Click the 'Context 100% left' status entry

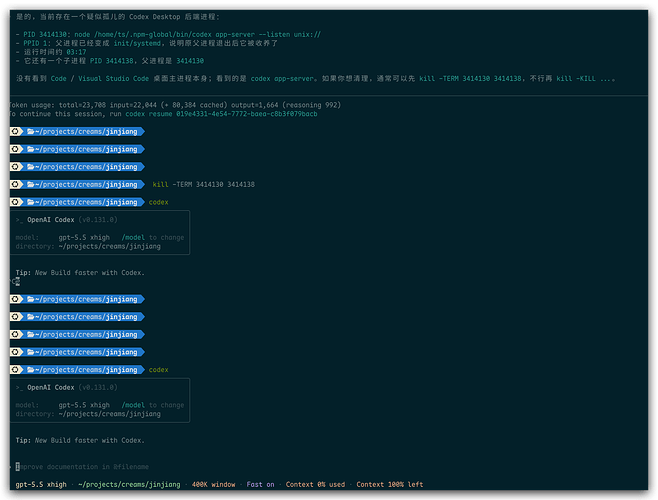390,484
